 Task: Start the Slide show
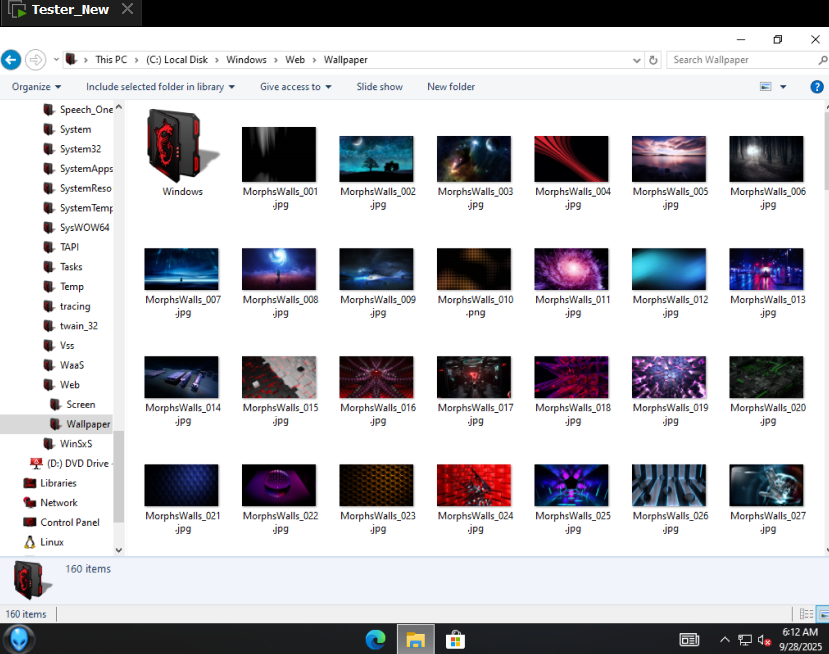[379, 87]
